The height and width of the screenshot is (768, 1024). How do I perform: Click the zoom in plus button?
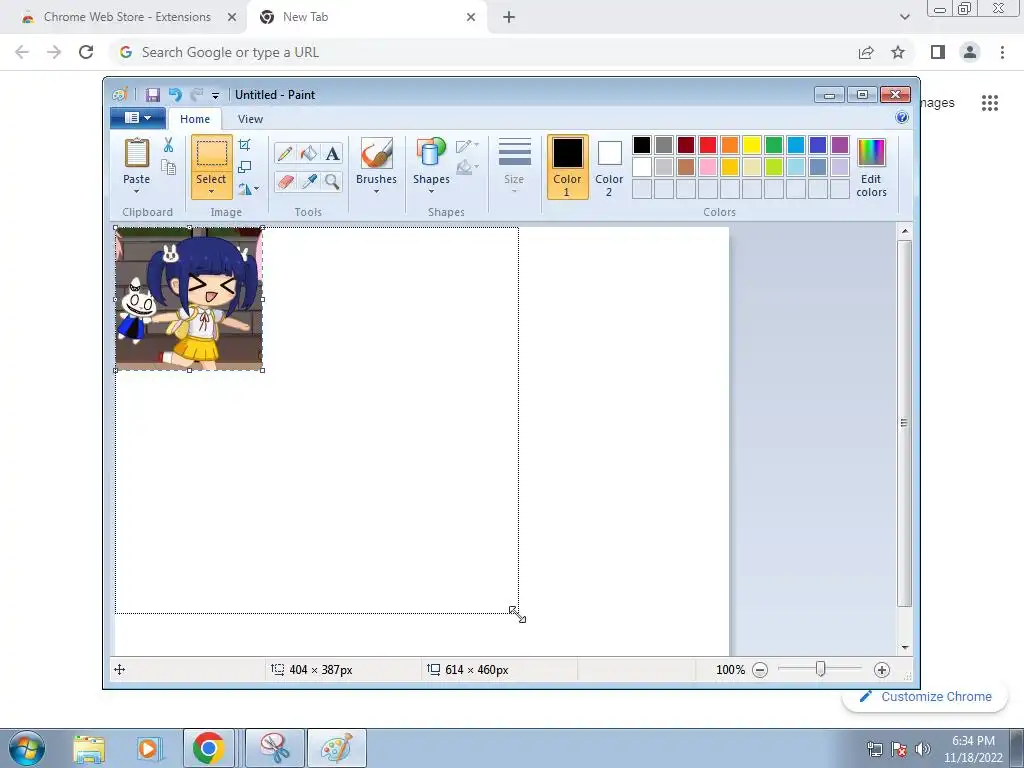click(882, 669)
